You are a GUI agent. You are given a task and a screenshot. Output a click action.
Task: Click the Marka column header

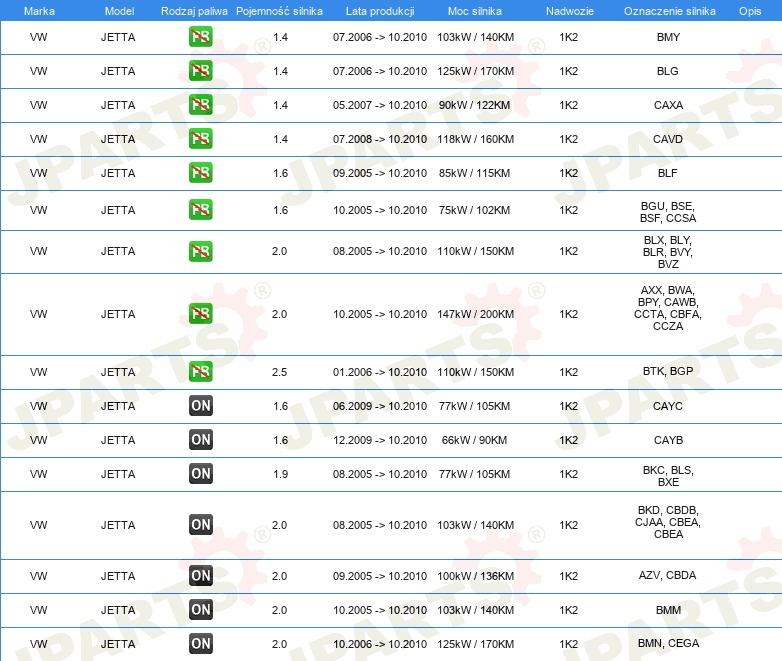pyautogui.click(x=39, y=11)
